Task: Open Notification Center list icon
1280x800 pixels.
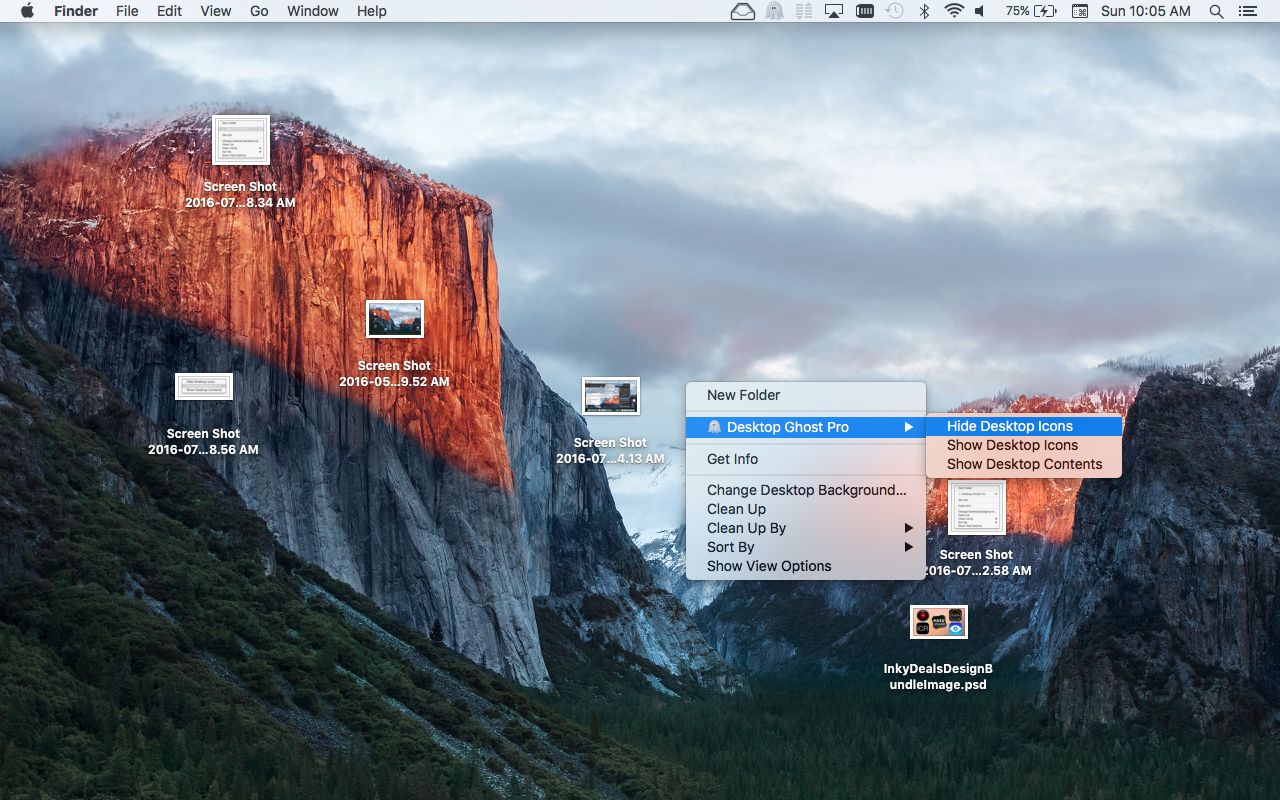Action: click(1247, 11)
